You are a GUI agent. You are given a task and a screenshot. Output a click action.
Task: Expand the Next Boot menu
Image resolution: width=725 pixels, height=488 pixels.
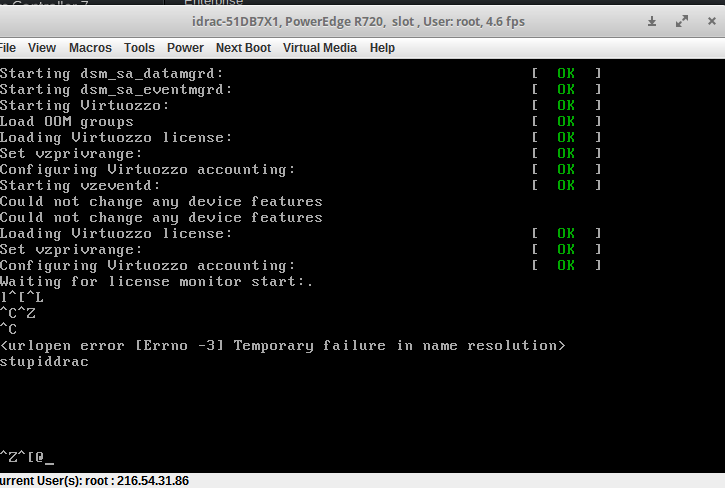(x=243, y=48)
